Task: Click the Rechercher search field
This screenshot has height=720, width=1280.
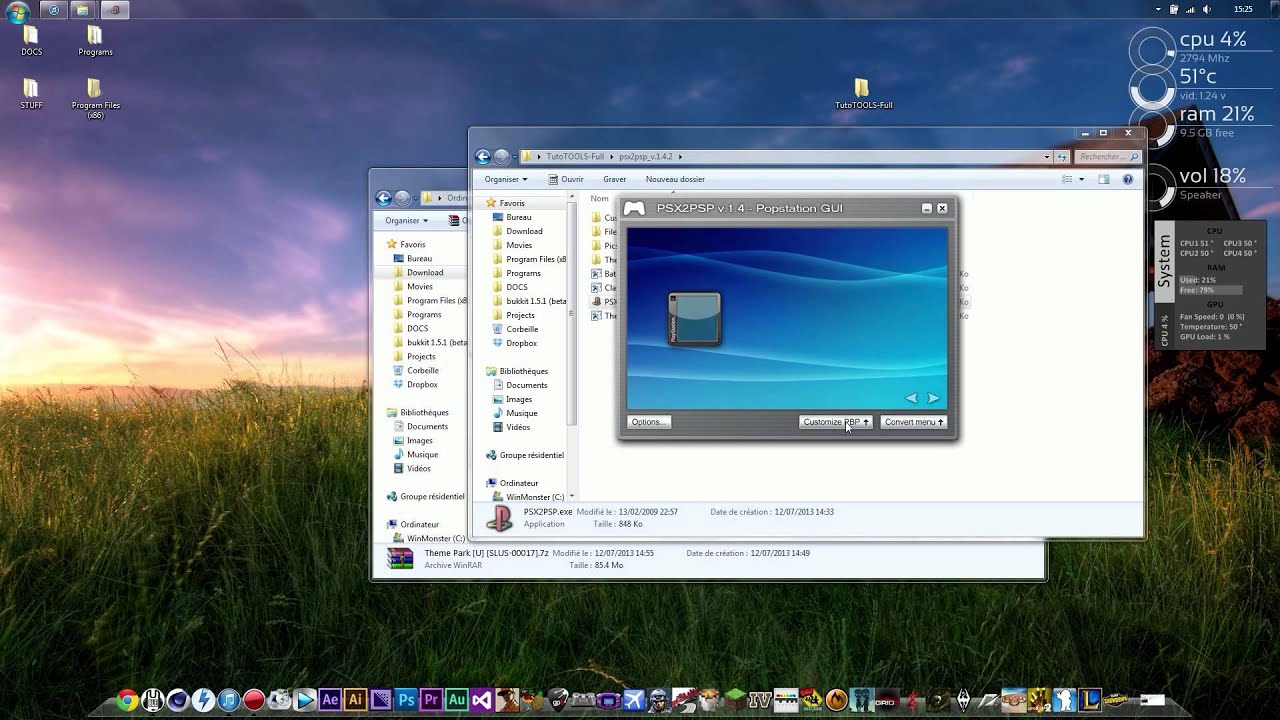Action: point(1107,157)
